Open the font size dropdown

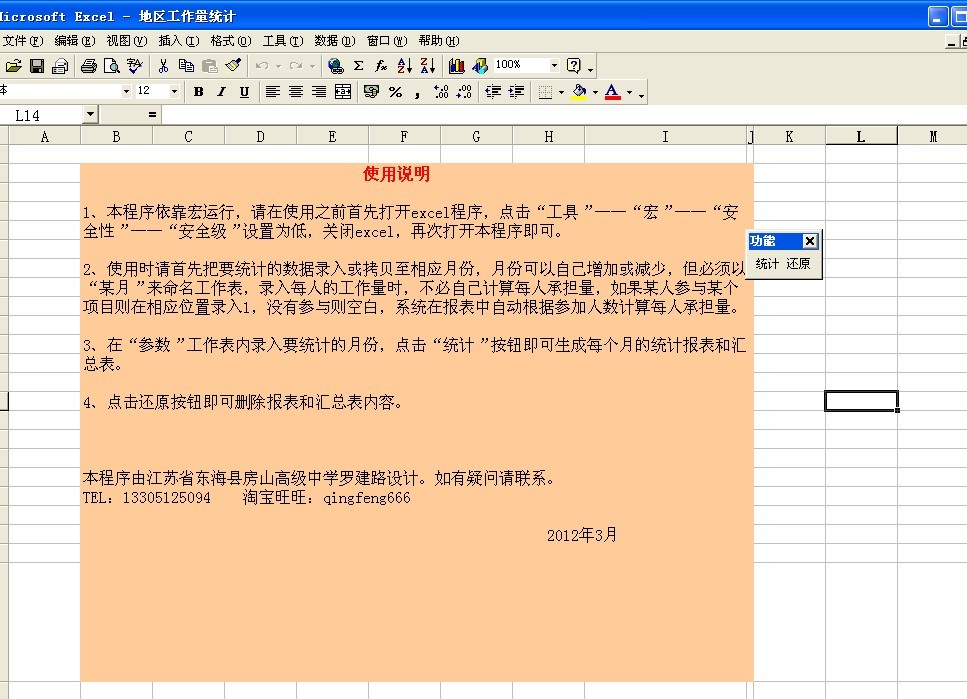174,91
